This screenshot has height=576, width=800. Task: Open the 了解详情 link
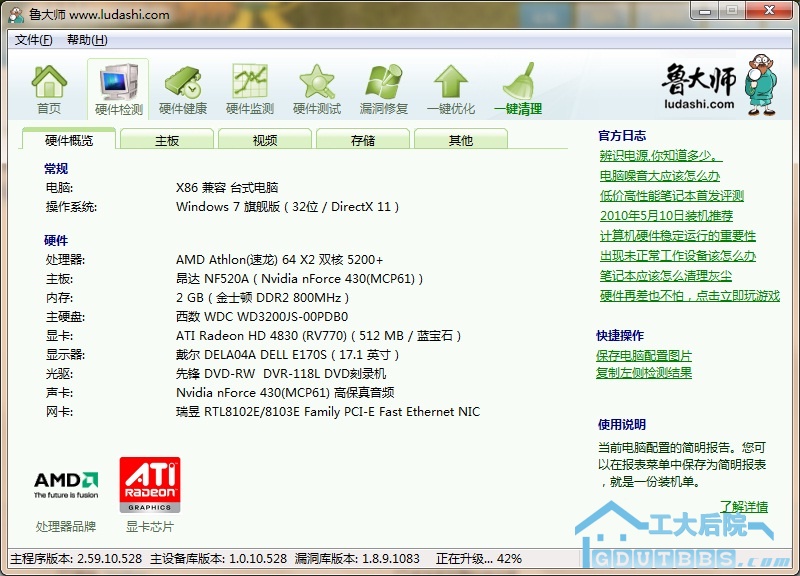(743, 507)
